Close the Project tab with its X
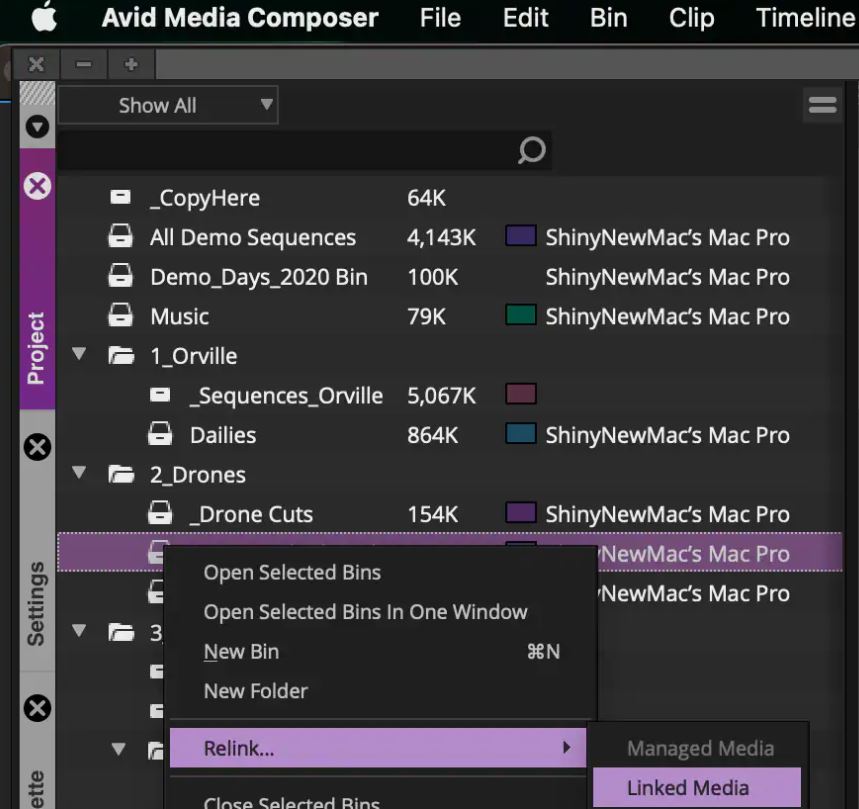 pos(37,186)
